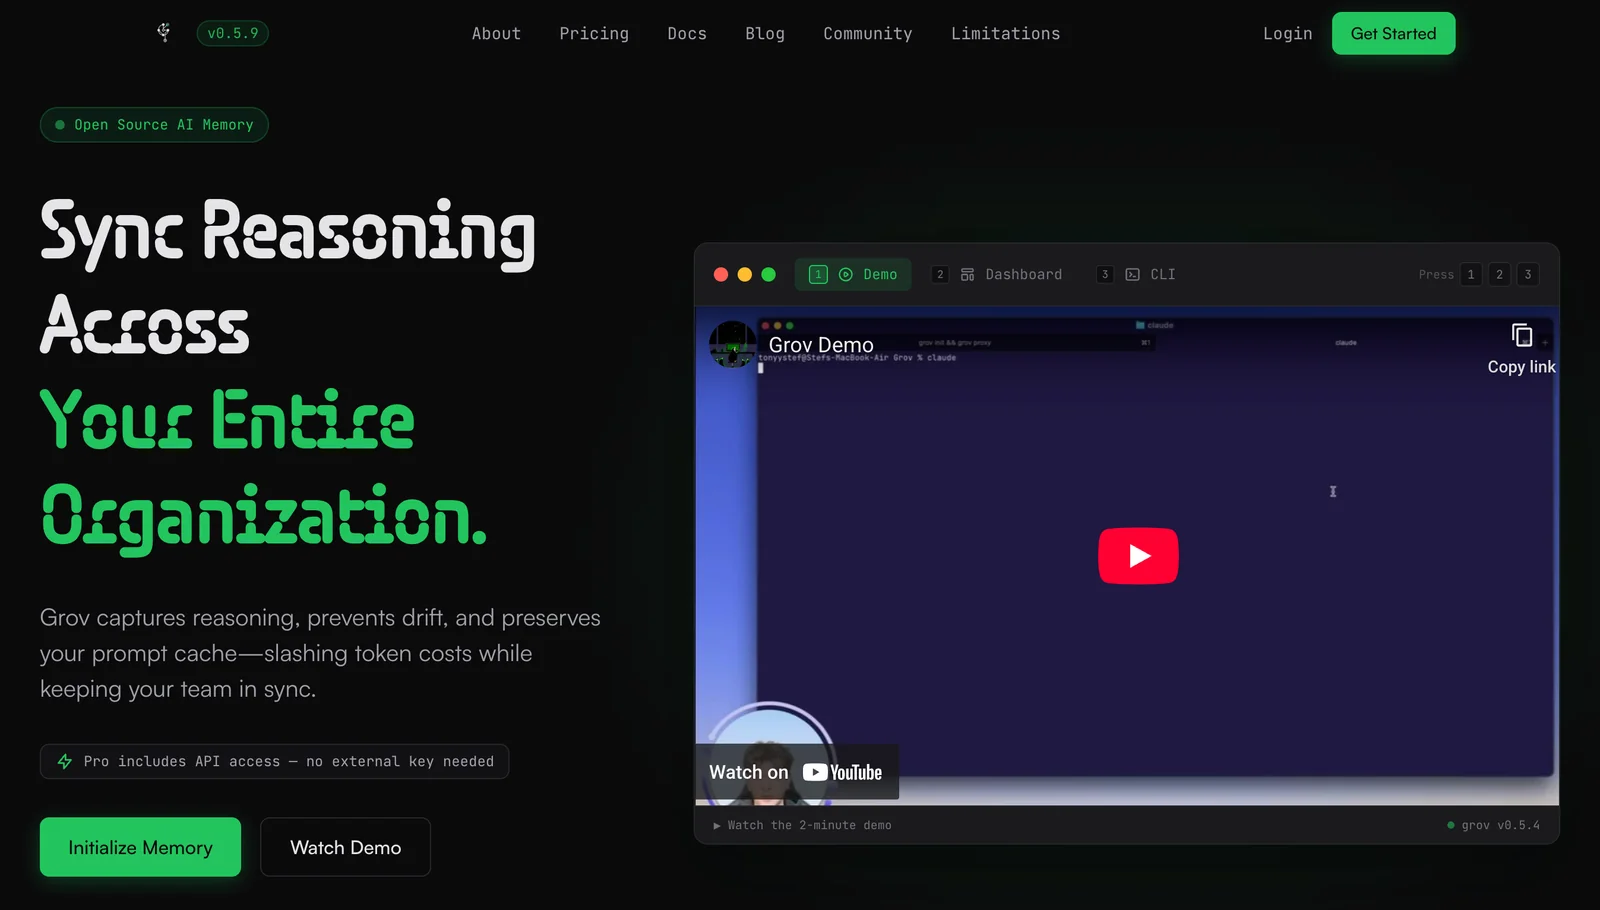Switch to the CLI tab
1600x910 pixels.
(1149, 274)
